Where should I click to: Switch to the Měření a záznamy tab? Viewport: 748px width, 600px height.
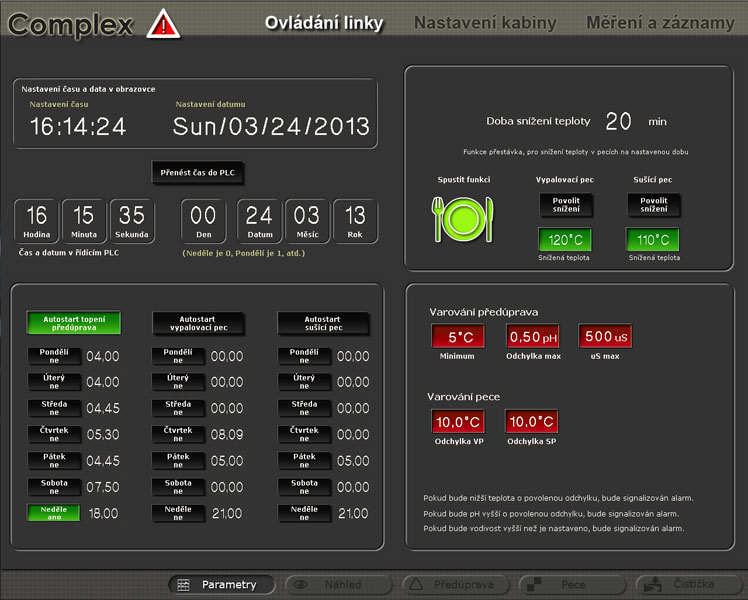(x=660, y=23)
